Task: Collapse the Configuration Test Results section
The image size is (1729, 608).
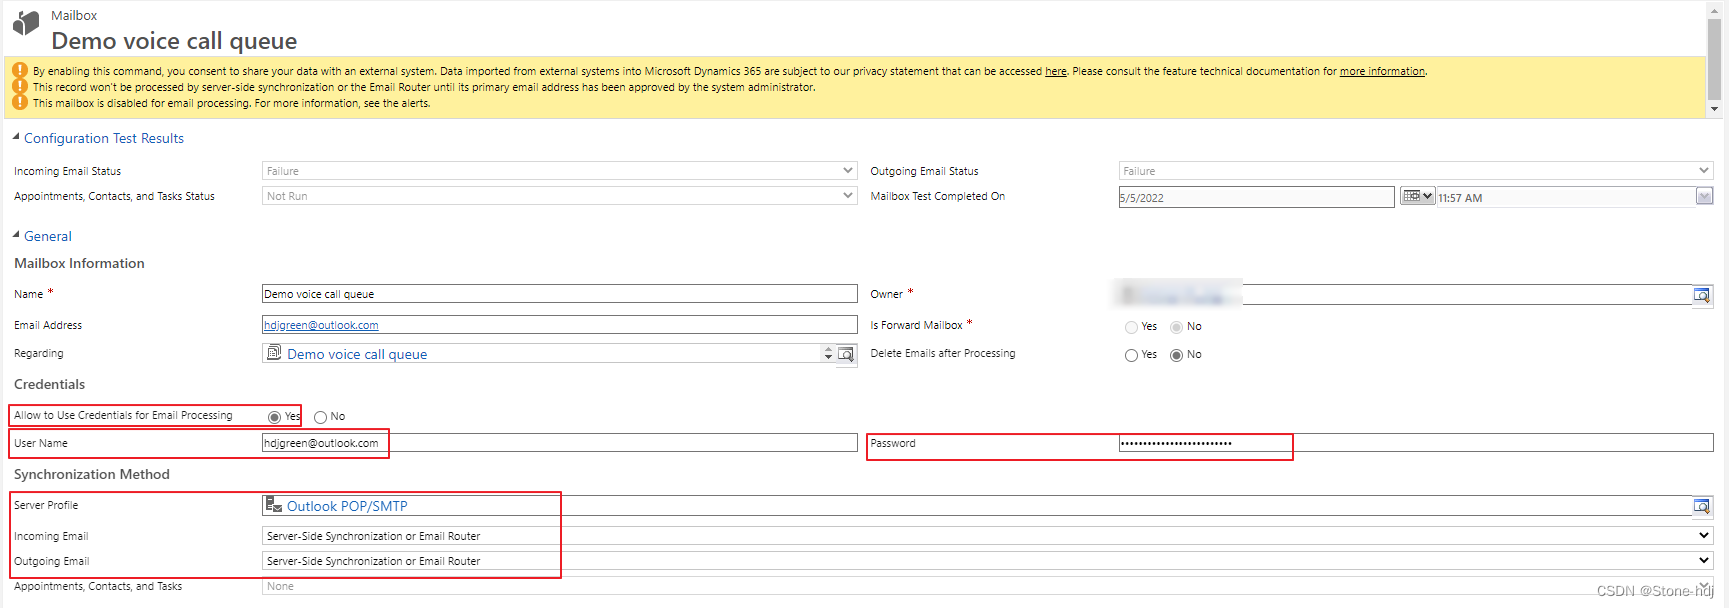Action: point(16,137)
